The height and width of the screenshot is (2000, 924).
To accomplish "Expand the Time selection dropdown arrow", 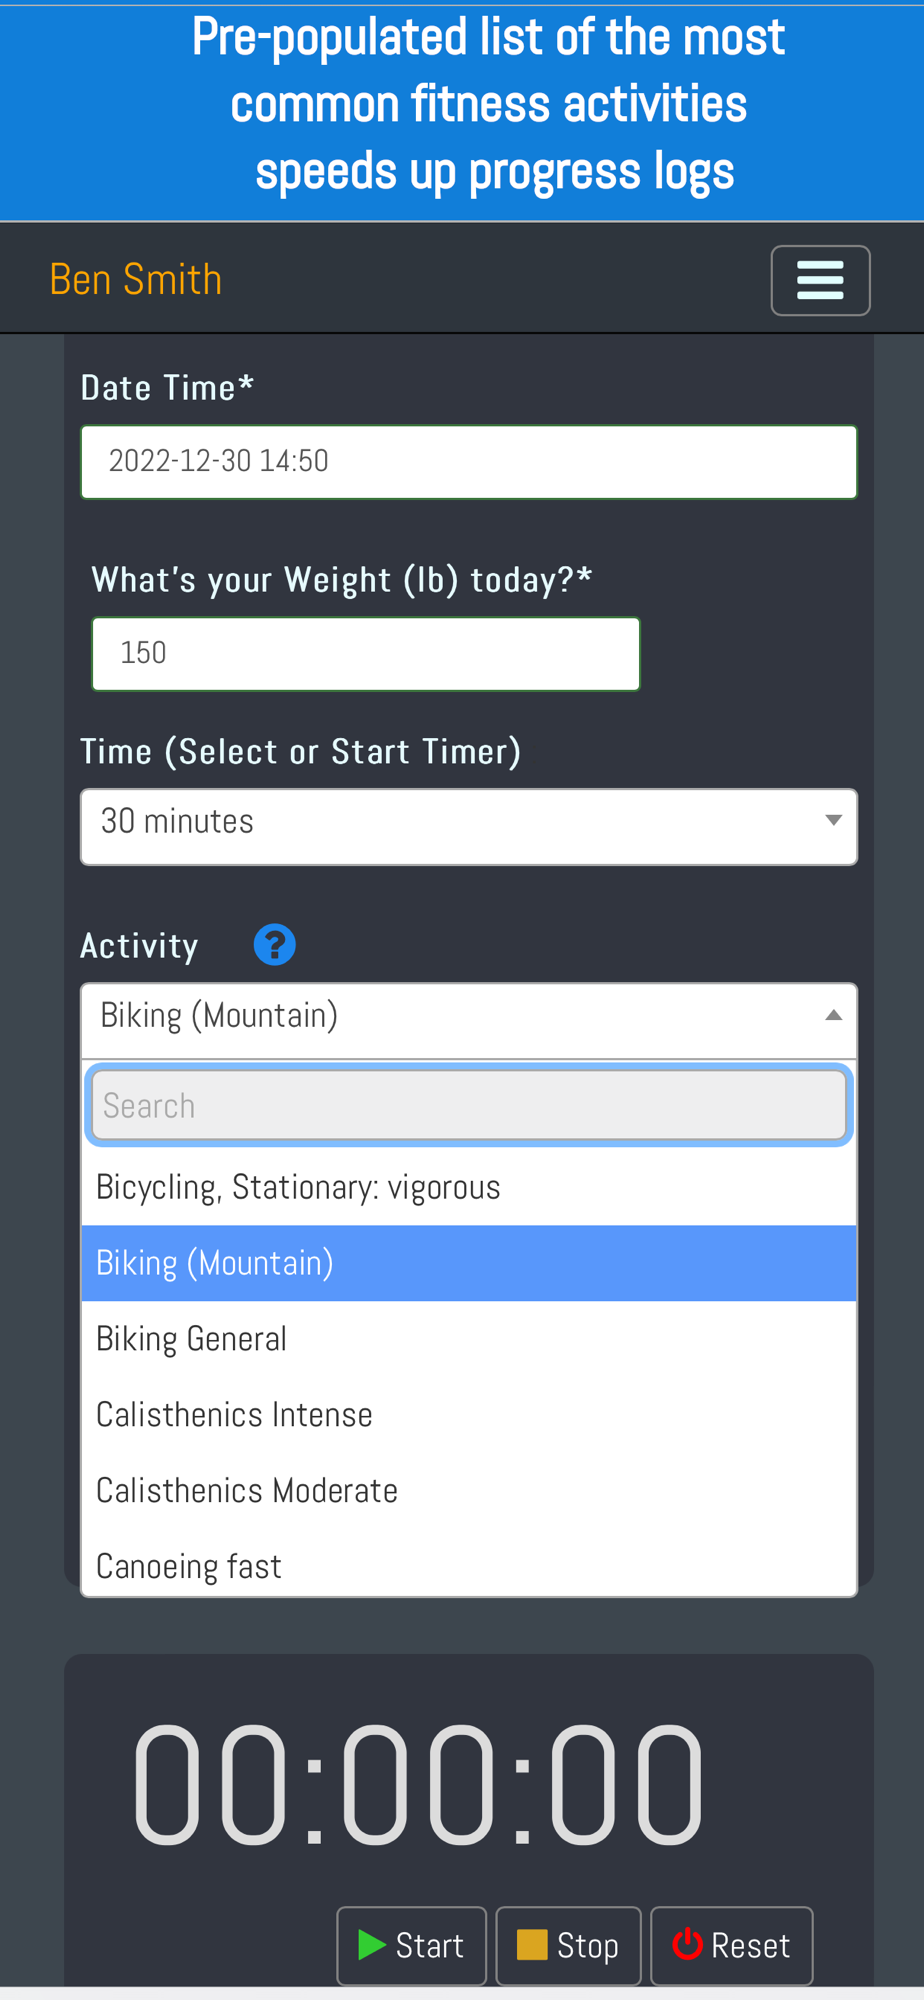I will click(x=833, y=820).
